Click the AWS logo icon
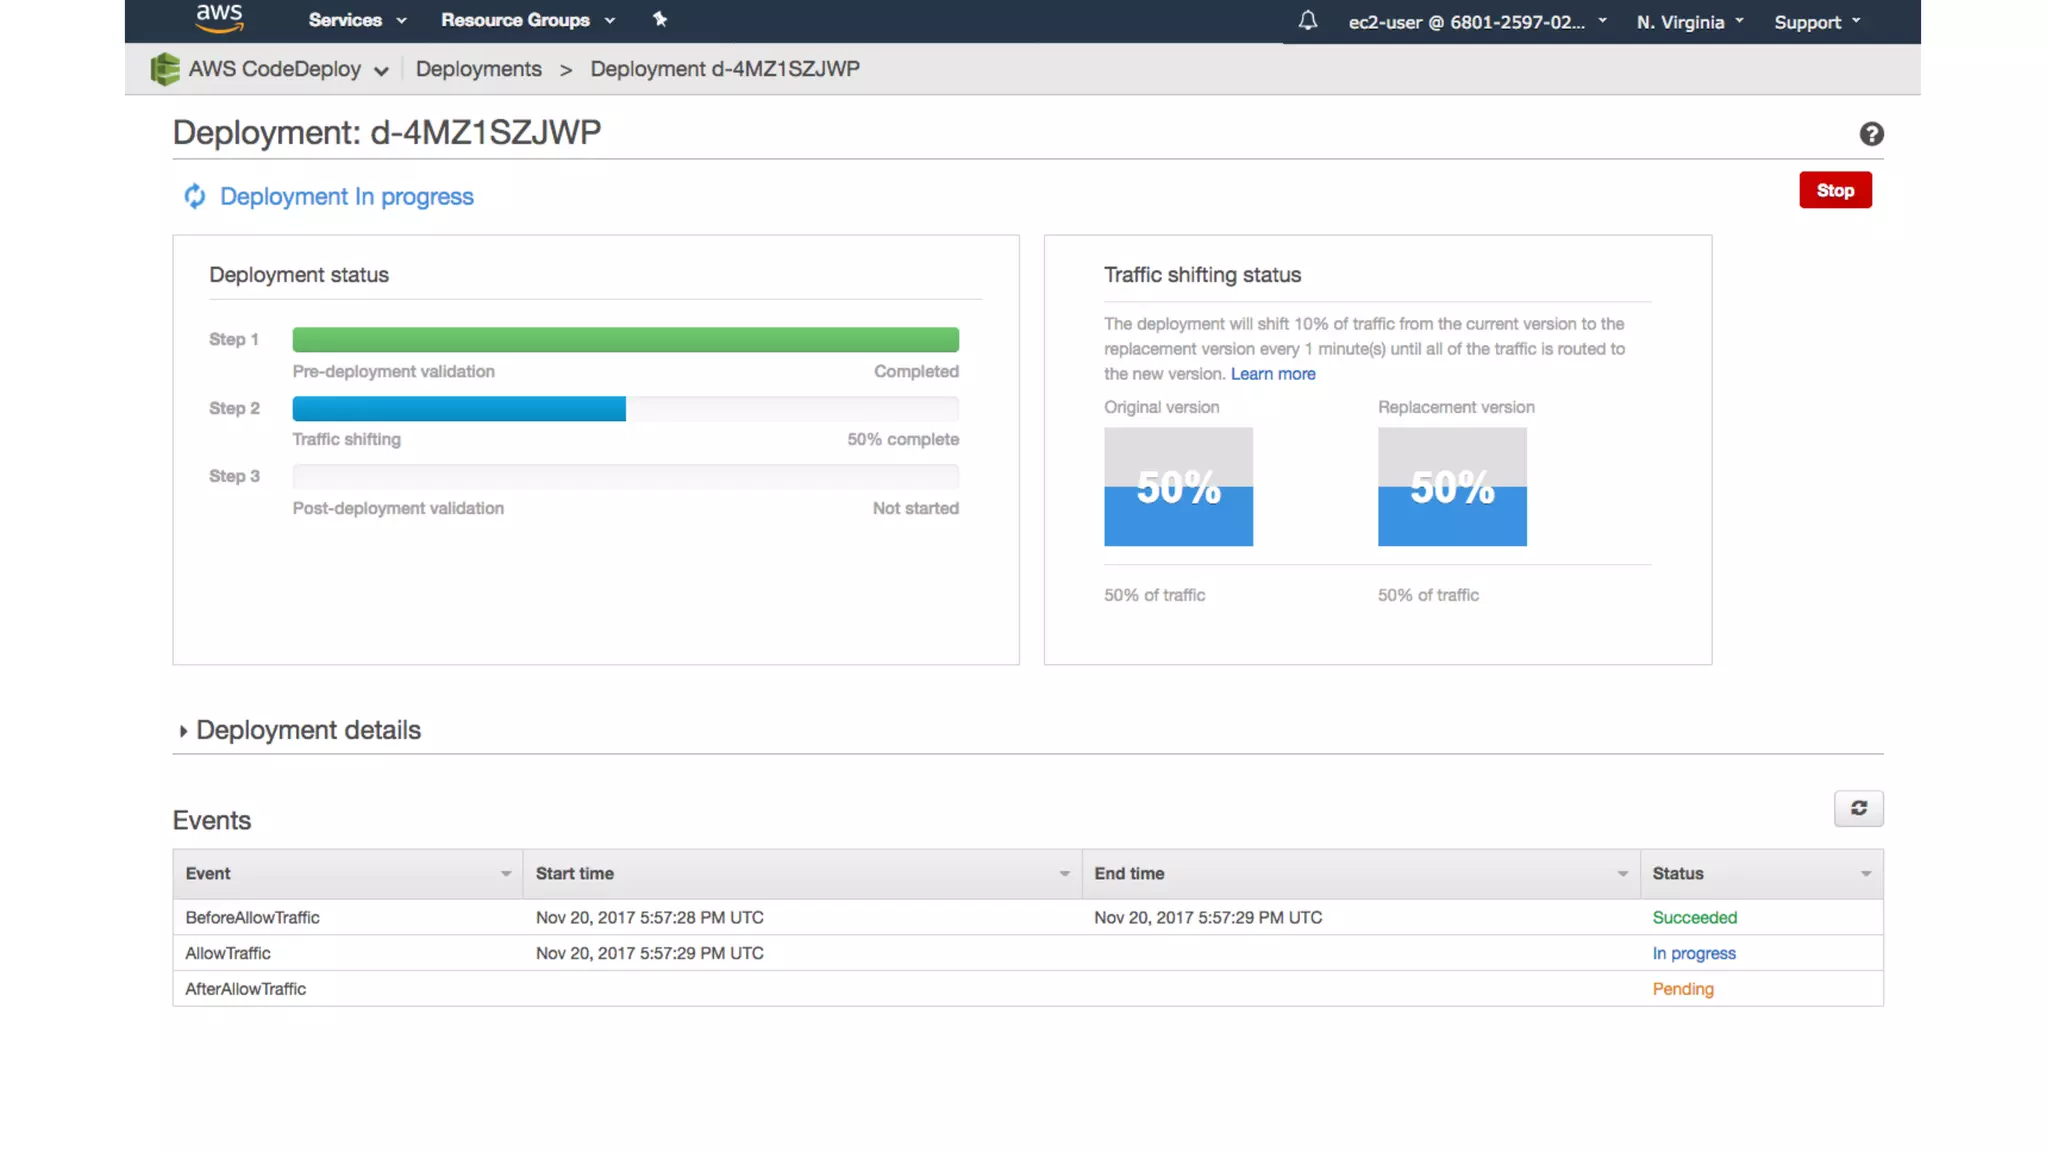Image resolution: width=2048 pixels, height=1152 pixels. point(219,18)
